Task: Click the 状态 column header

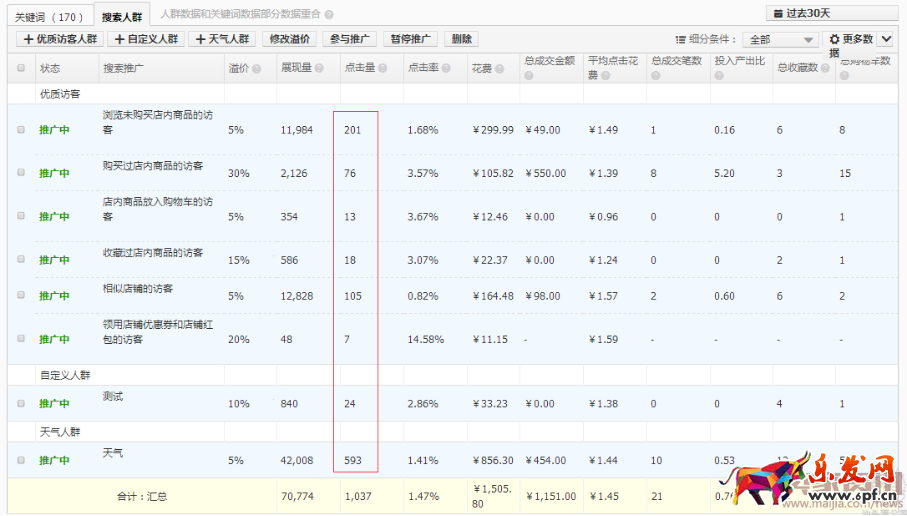Action: 50,68
